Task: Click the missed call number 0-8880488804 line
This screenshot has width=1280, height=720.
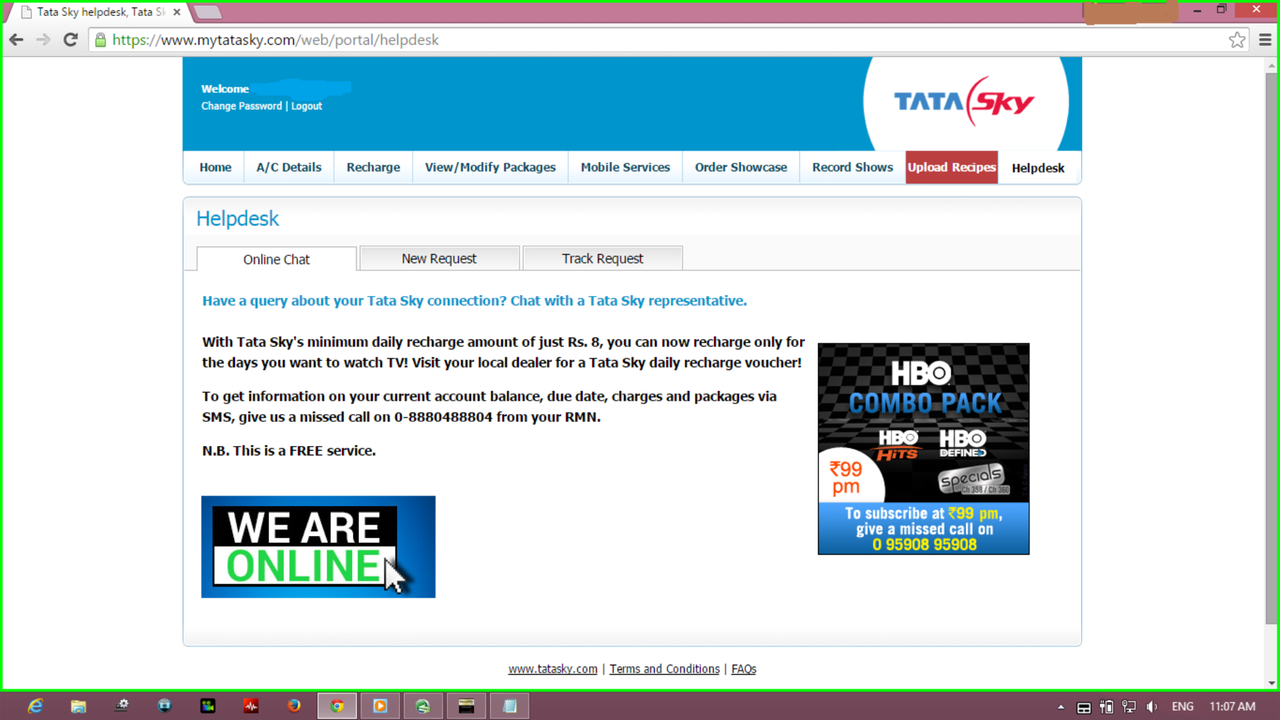Action: coord(402,417)
